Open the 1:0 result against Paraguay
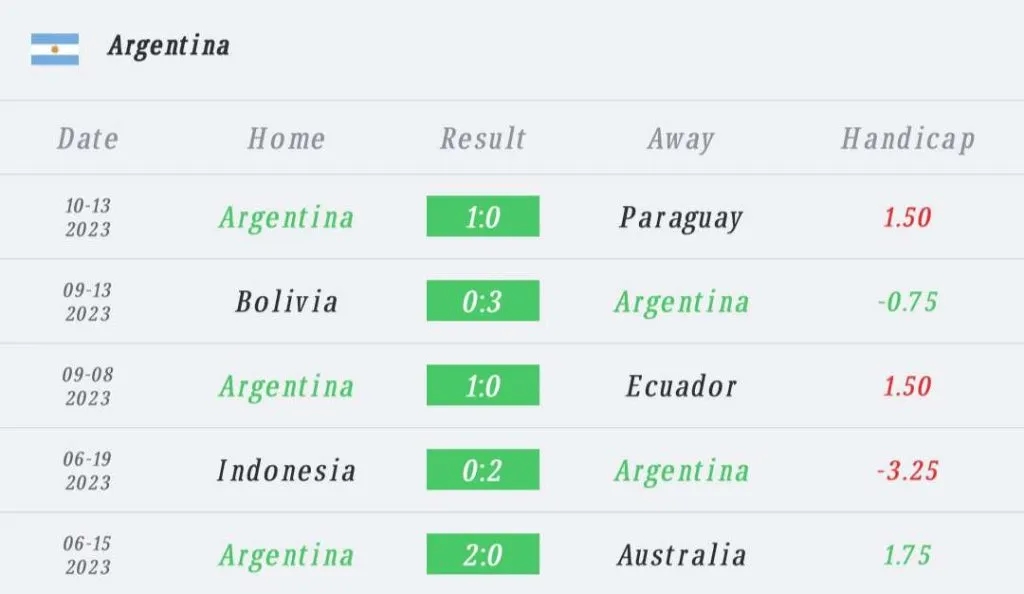Image resolution: width=1024 pixels, height=594 pixels. tap(483, 217)
